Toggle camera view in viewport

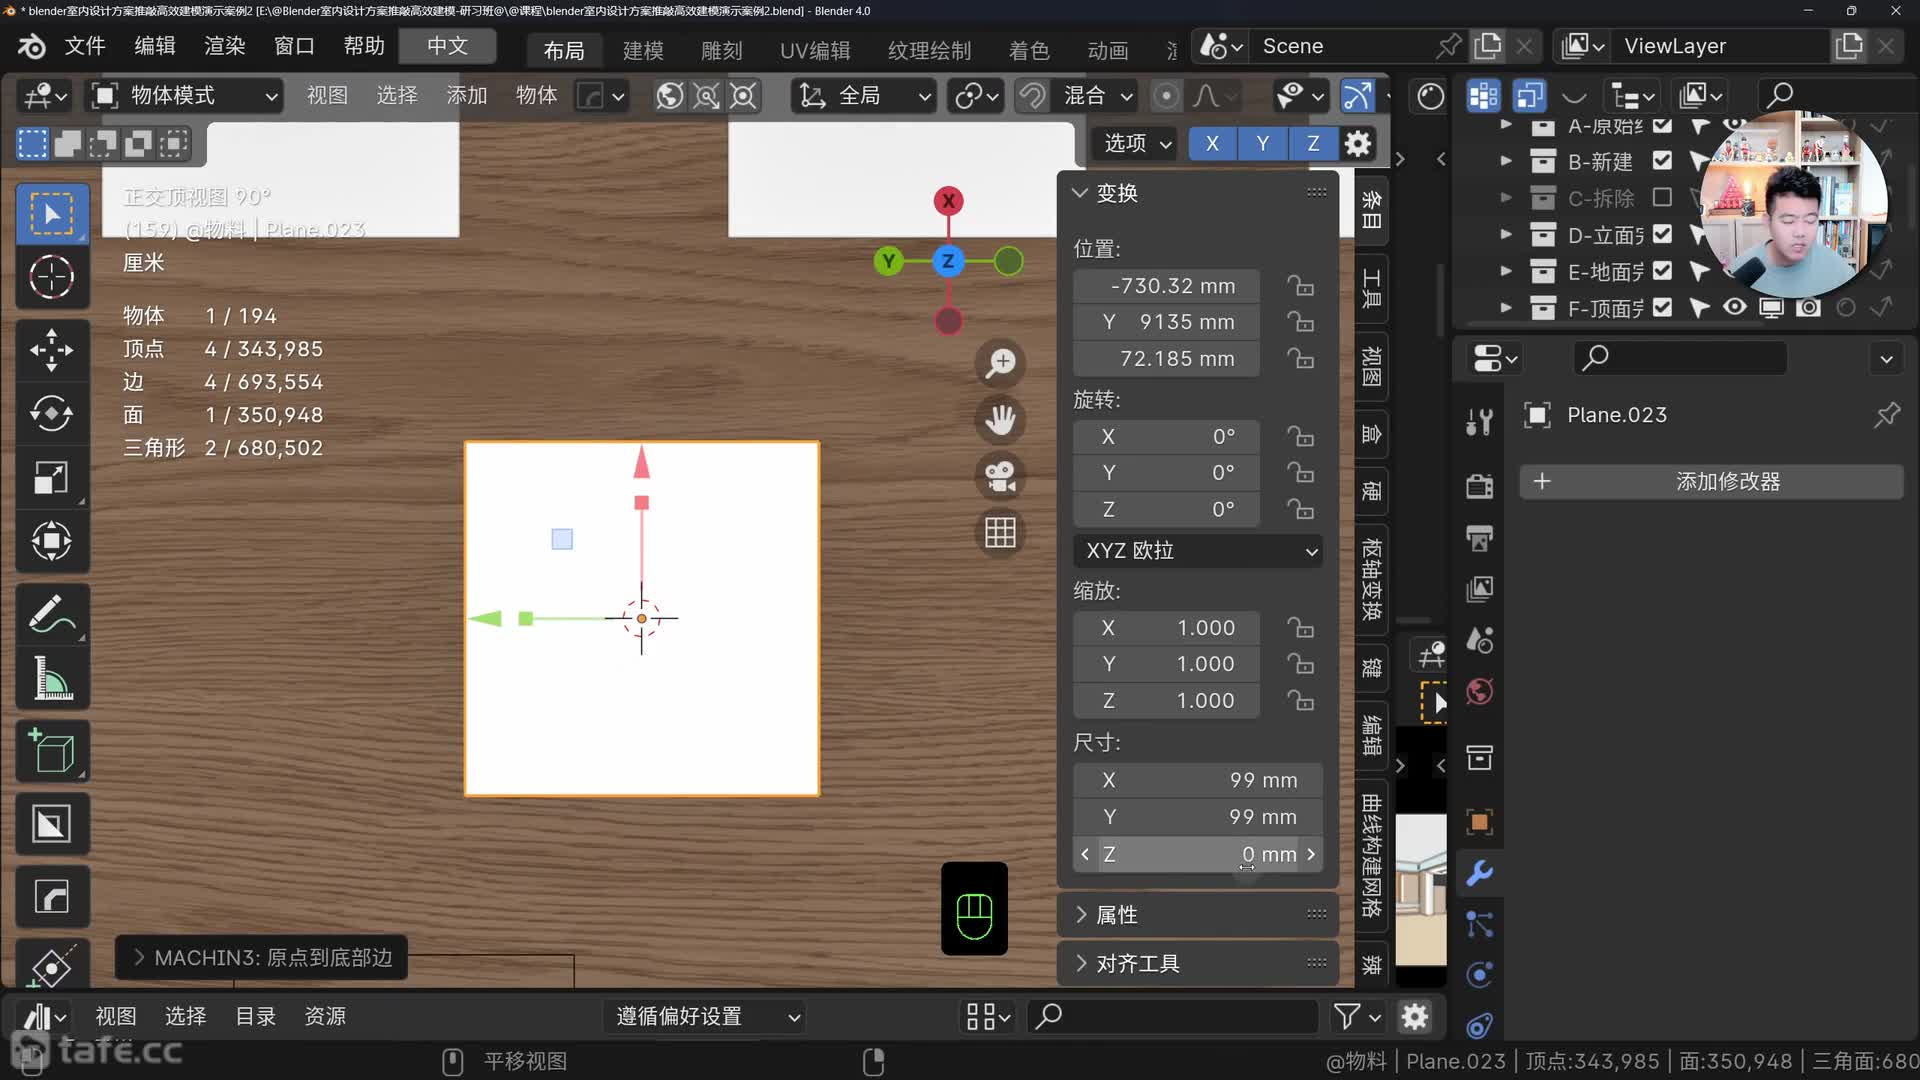(1000, 476)
